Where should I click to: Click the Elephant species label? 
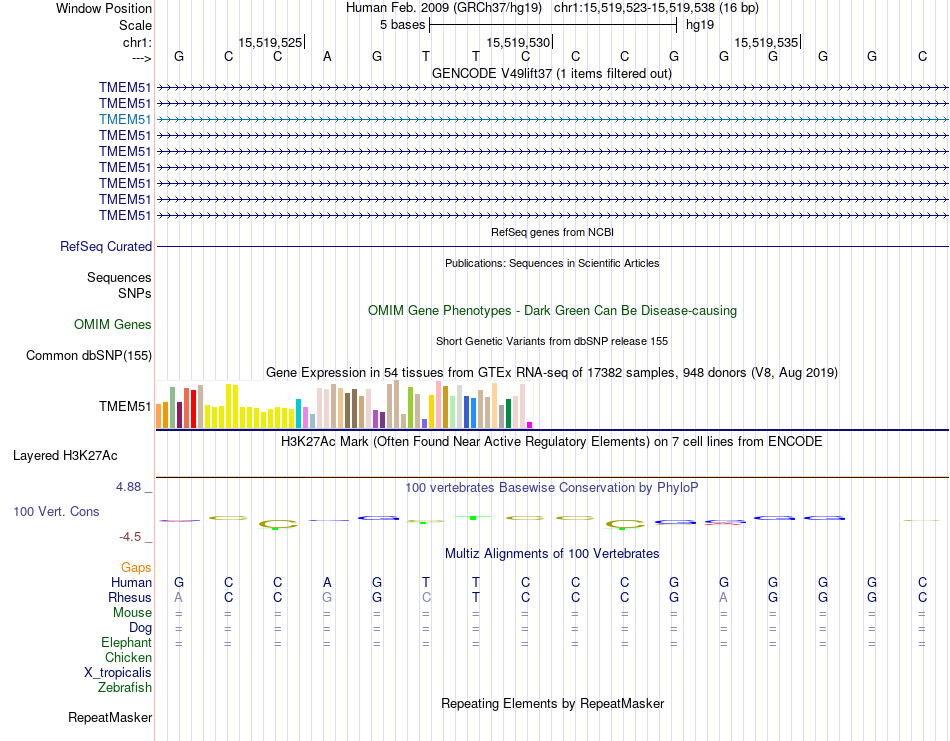[126, 642]
